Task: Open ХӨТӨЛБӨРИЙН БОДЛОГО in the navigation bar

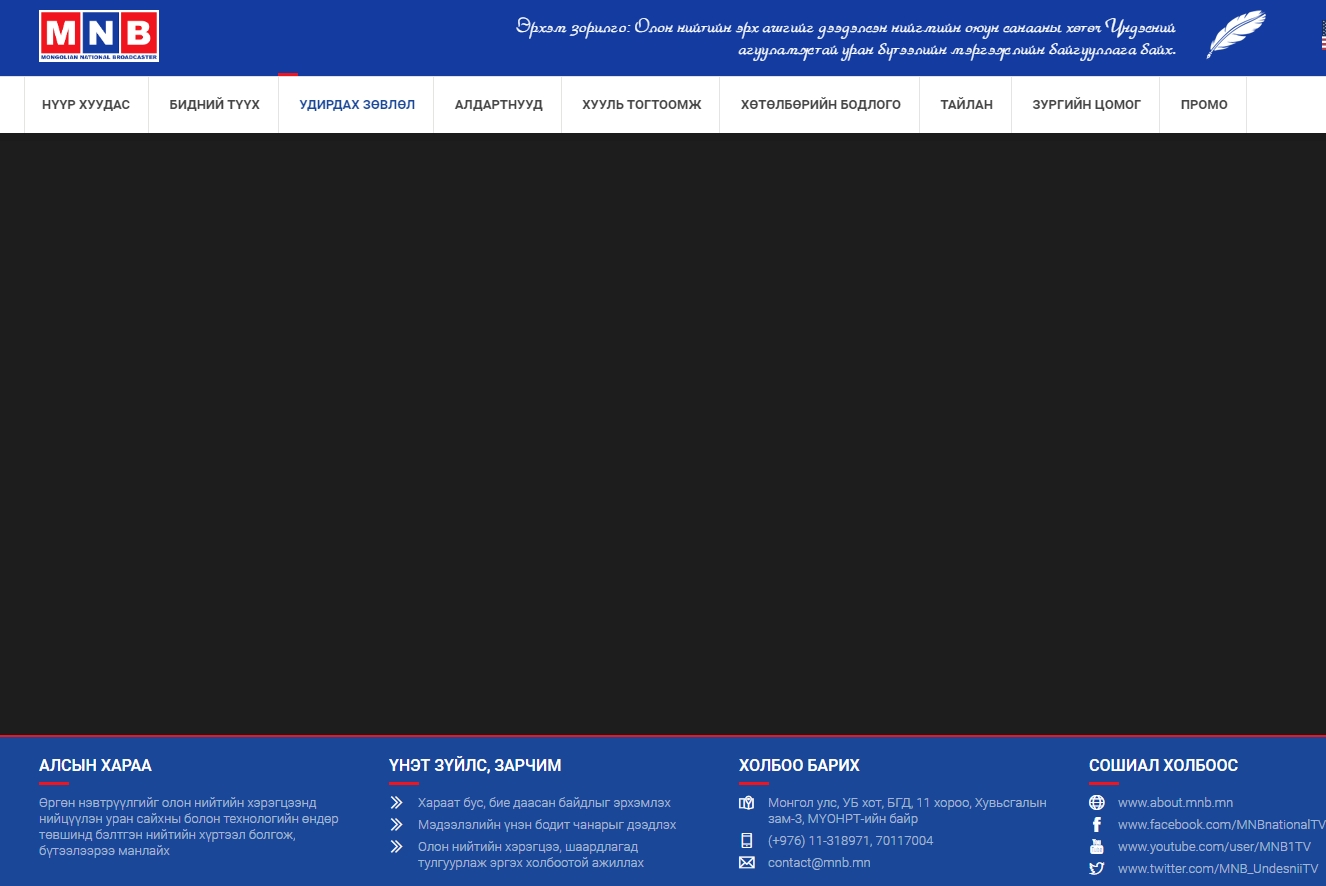Action: 821,104
